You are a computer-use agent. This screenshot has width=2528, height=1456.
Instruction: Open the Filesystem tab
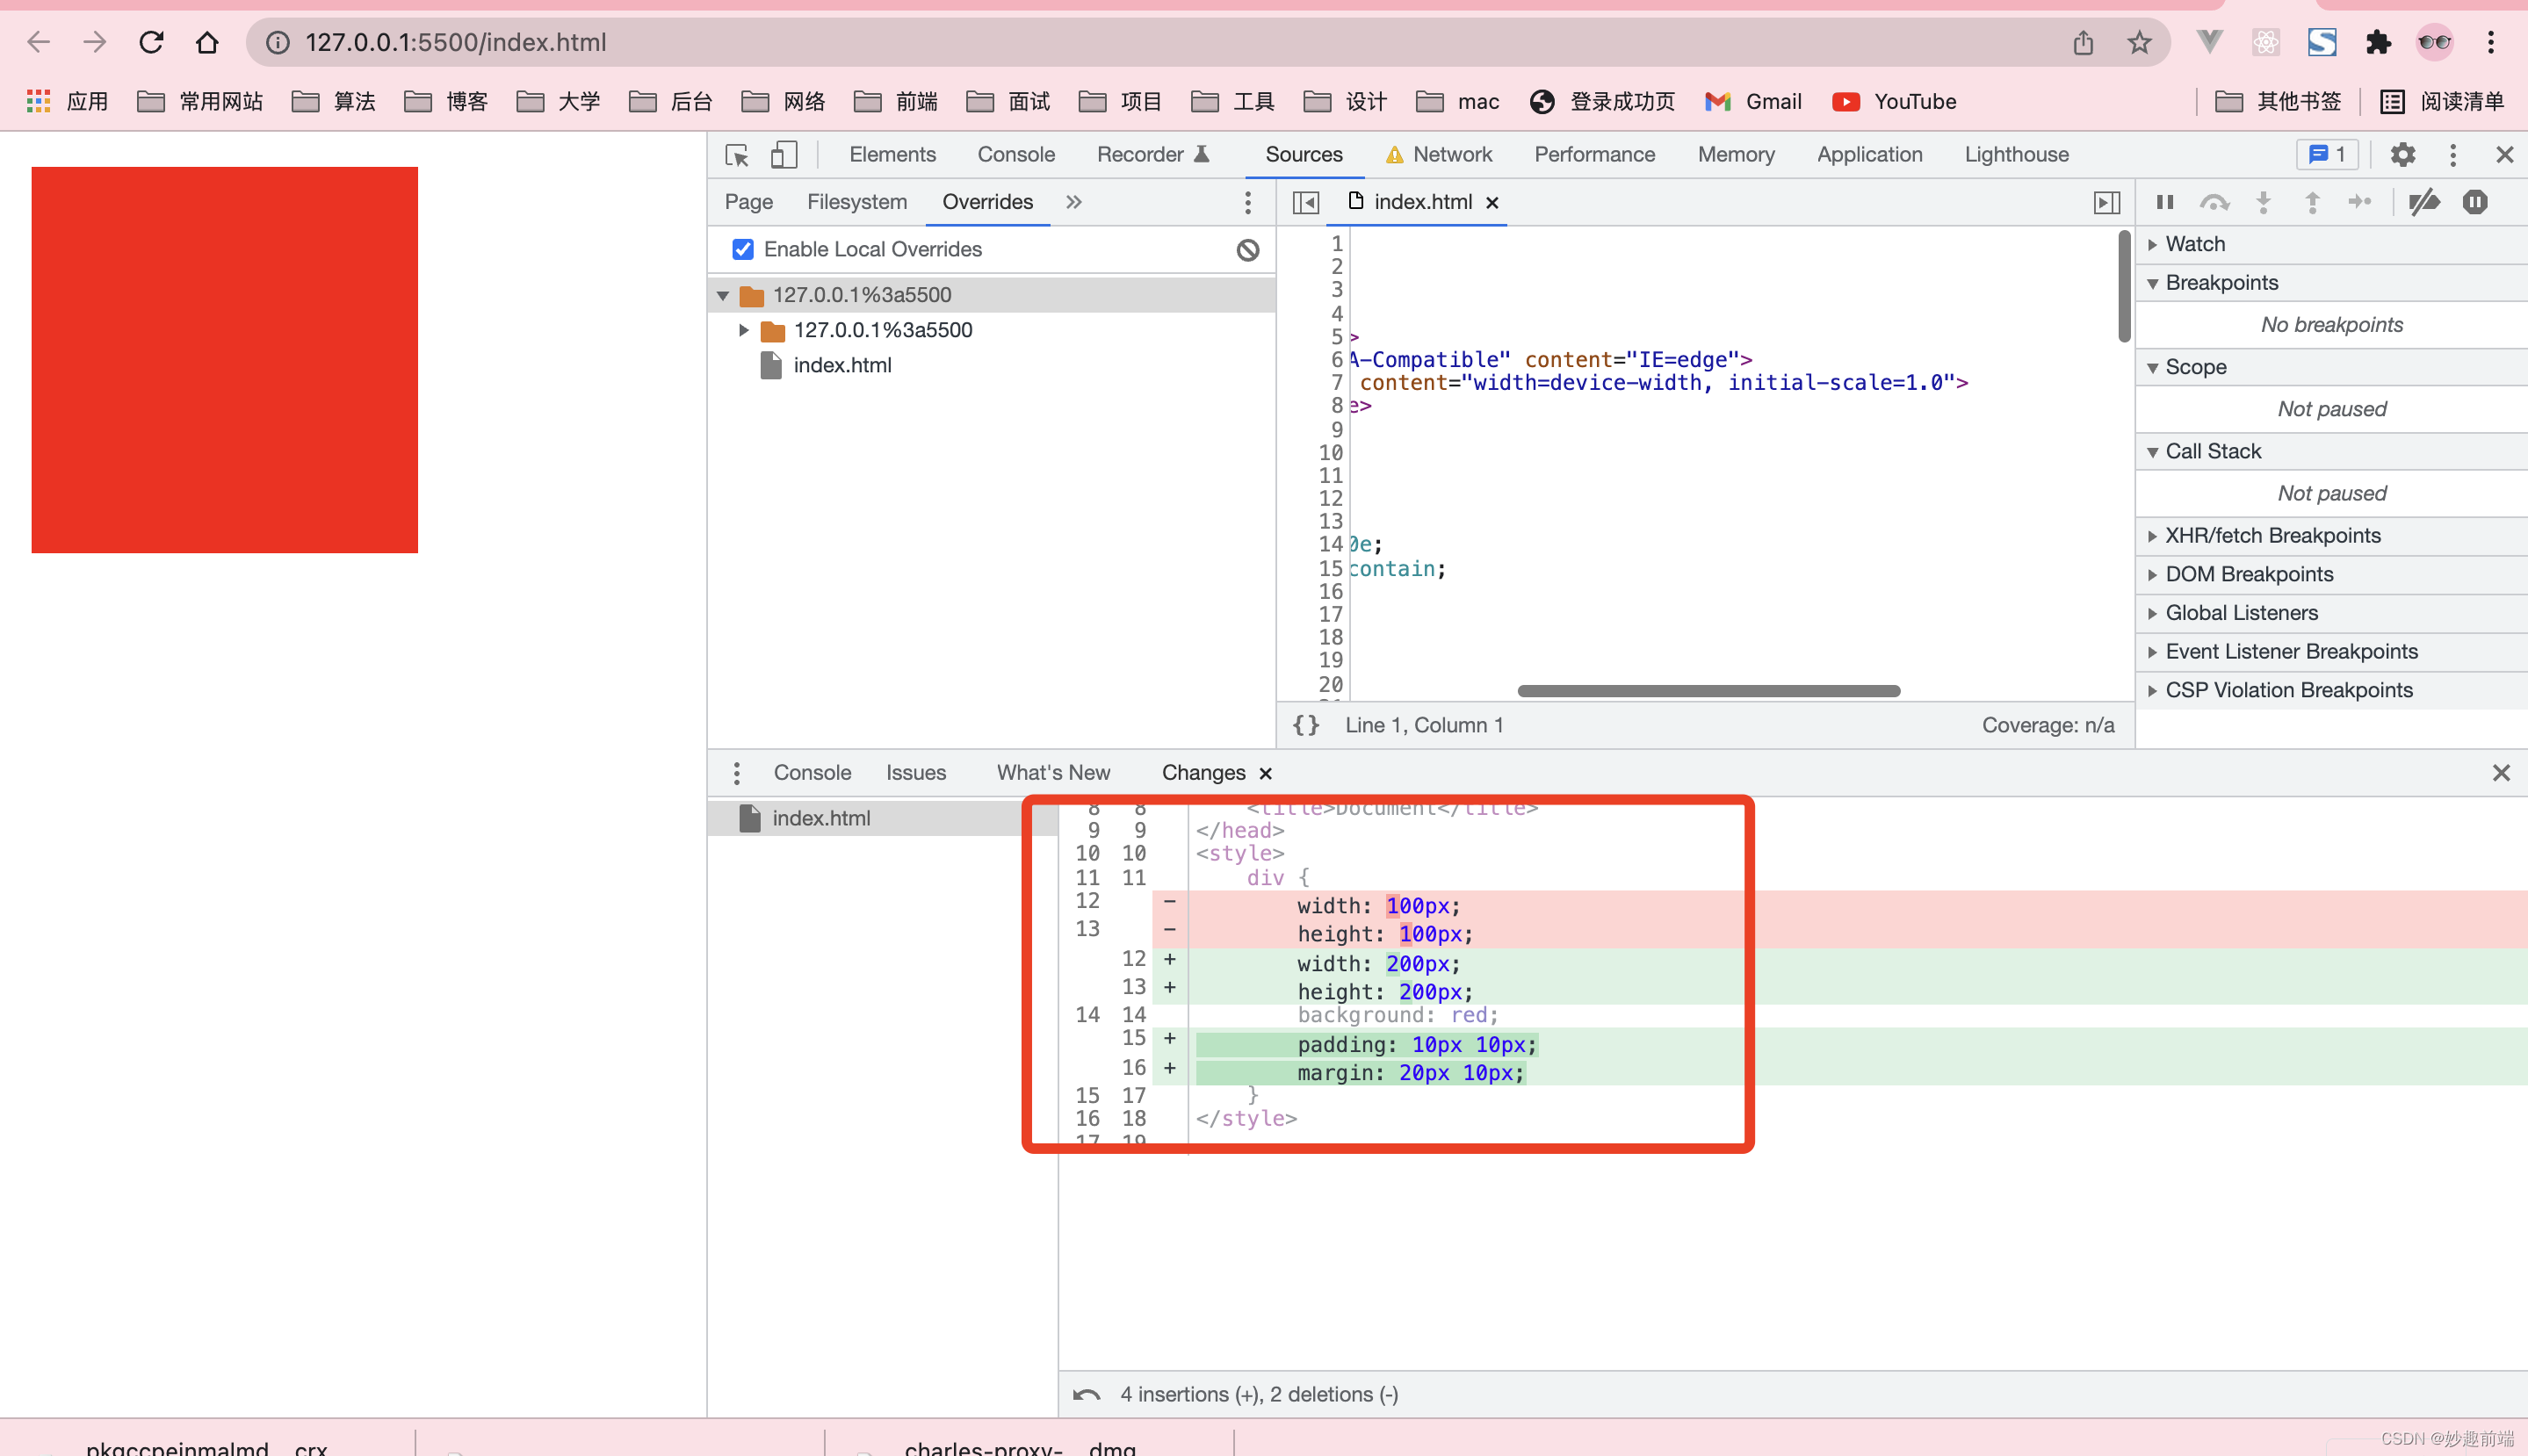[x=856, y=202]
